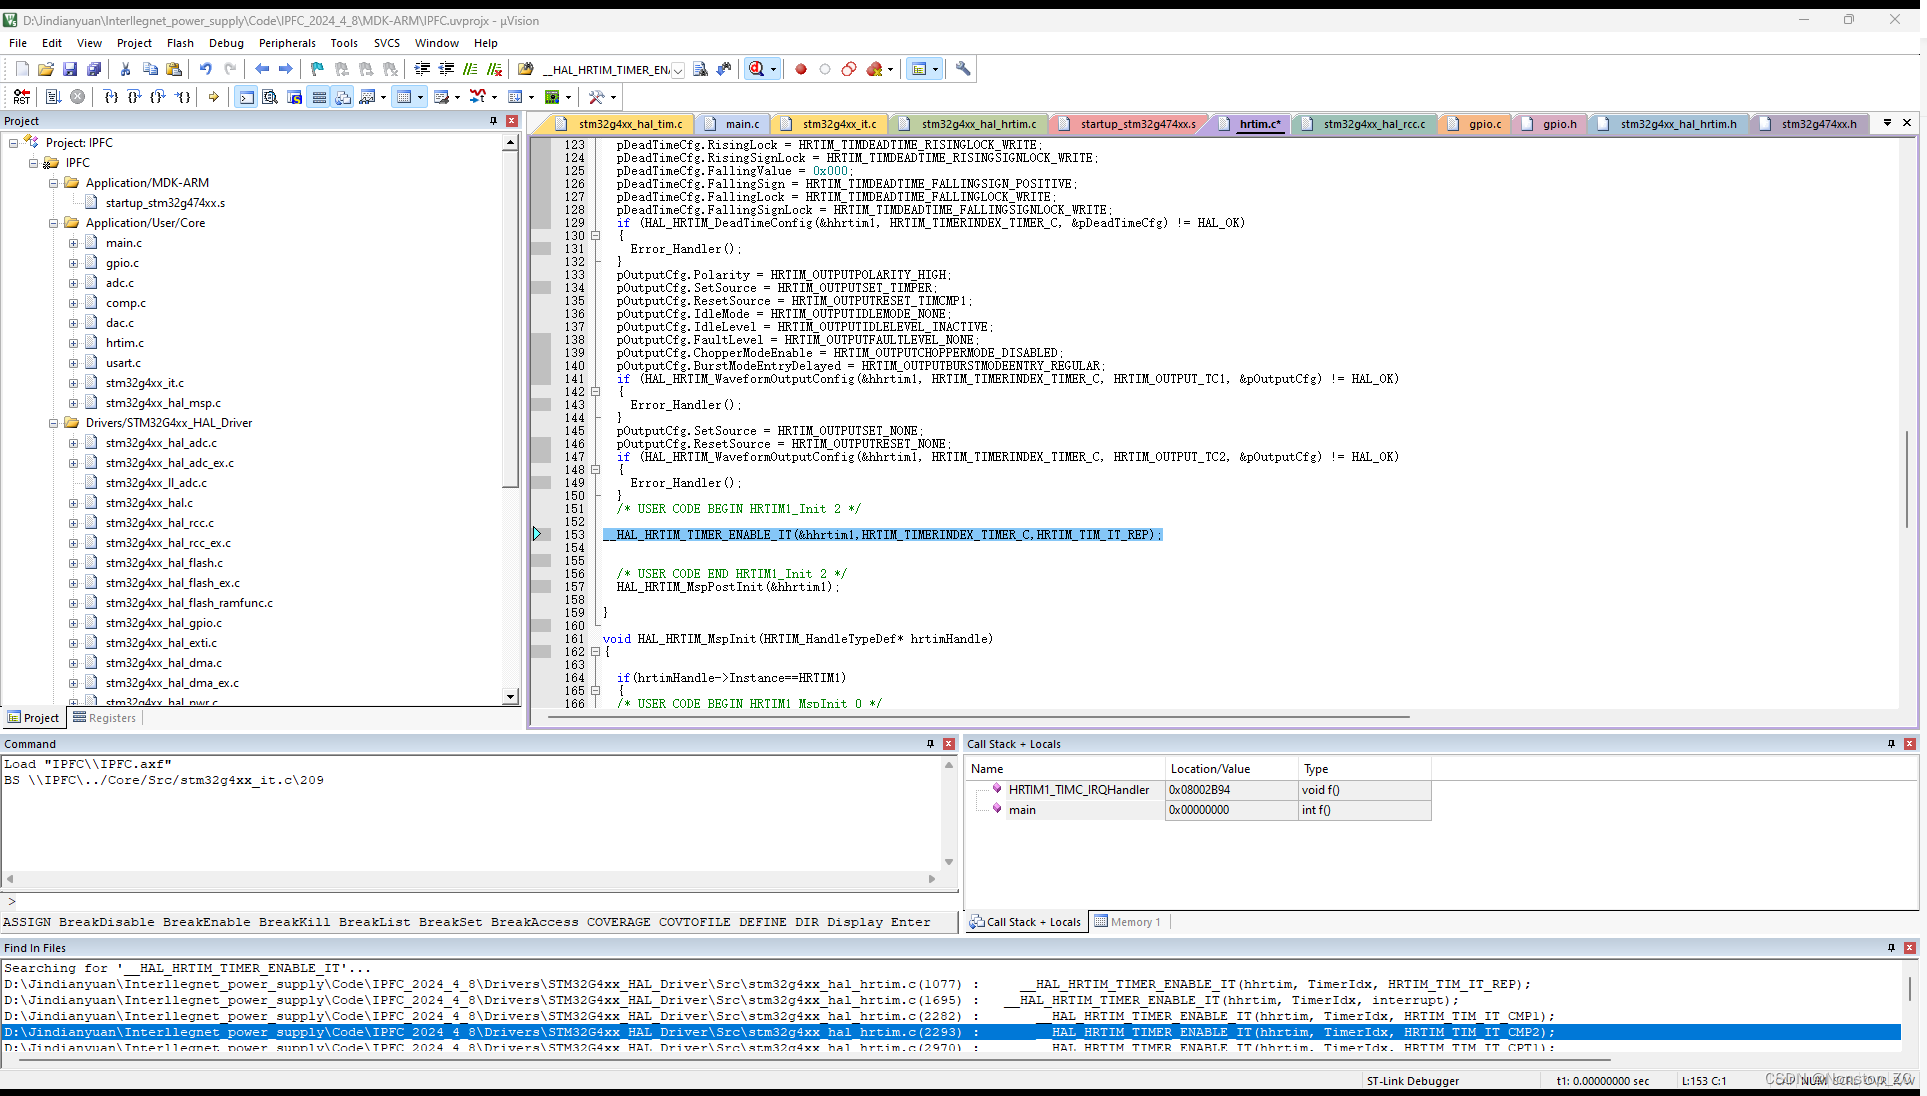Click the Show Next Statement arrow icon
The width and height of the screenshot is (1927, 1096).
(x=213, y=97)
